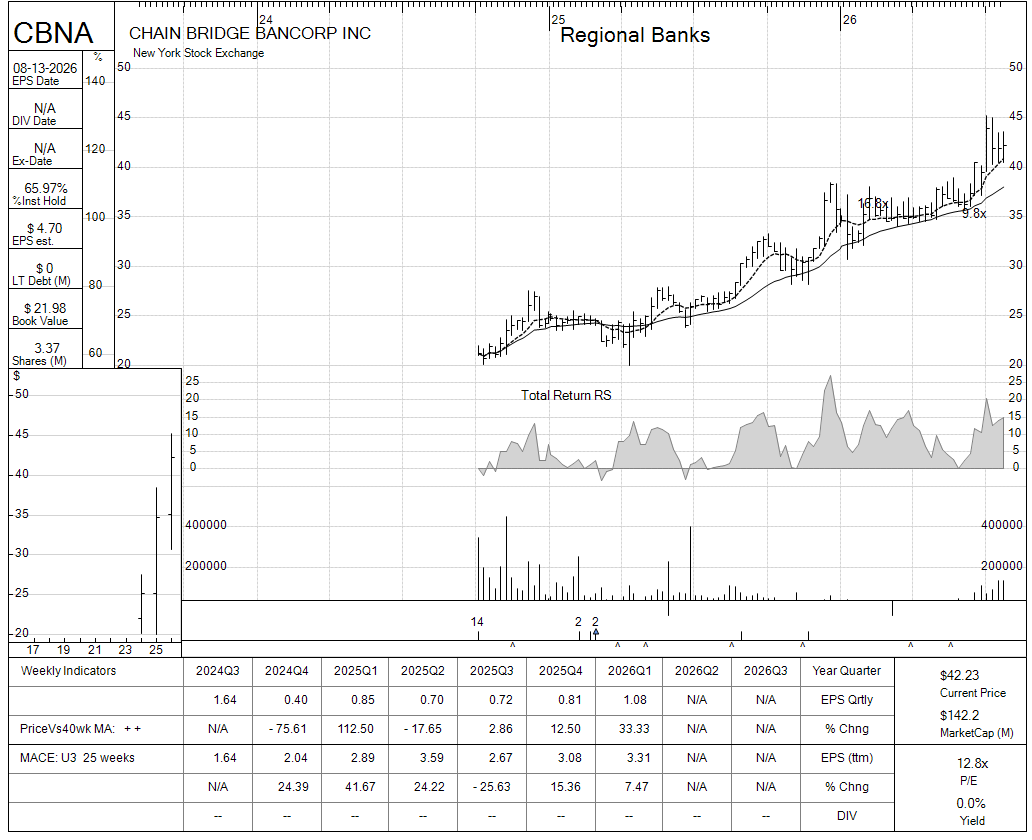The width and height of the screenshot is (1032, 840).
Task: Click the 2025Q4 column header
Action: click(x=561, y=671)
